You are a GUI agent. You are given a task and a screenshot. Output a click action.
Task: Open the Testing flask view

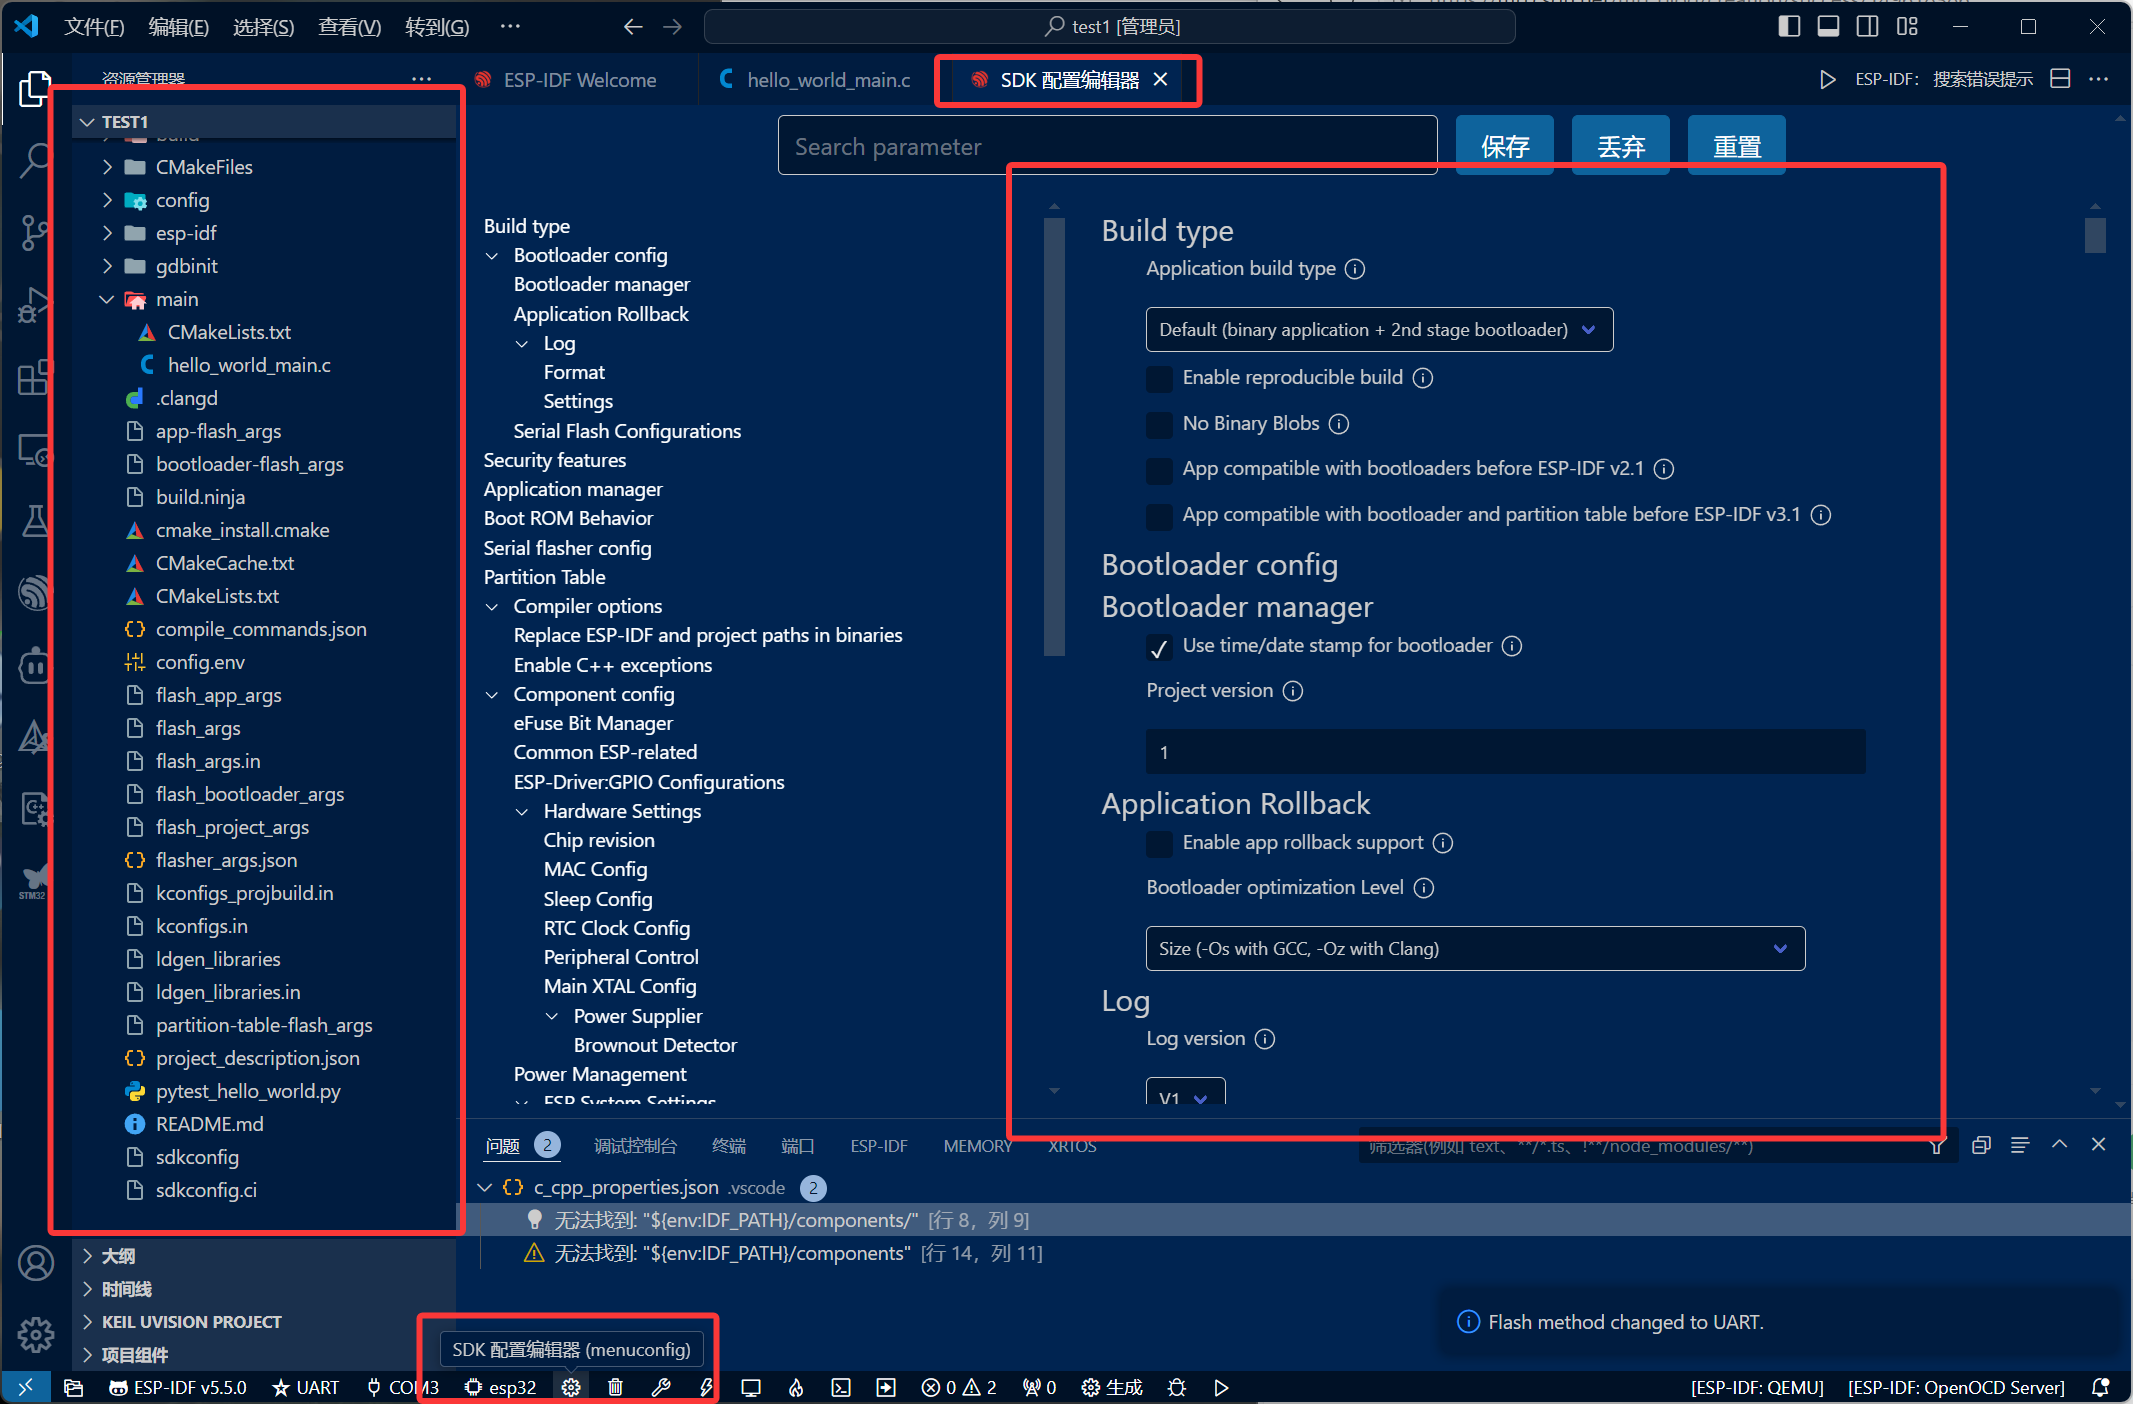35,520
